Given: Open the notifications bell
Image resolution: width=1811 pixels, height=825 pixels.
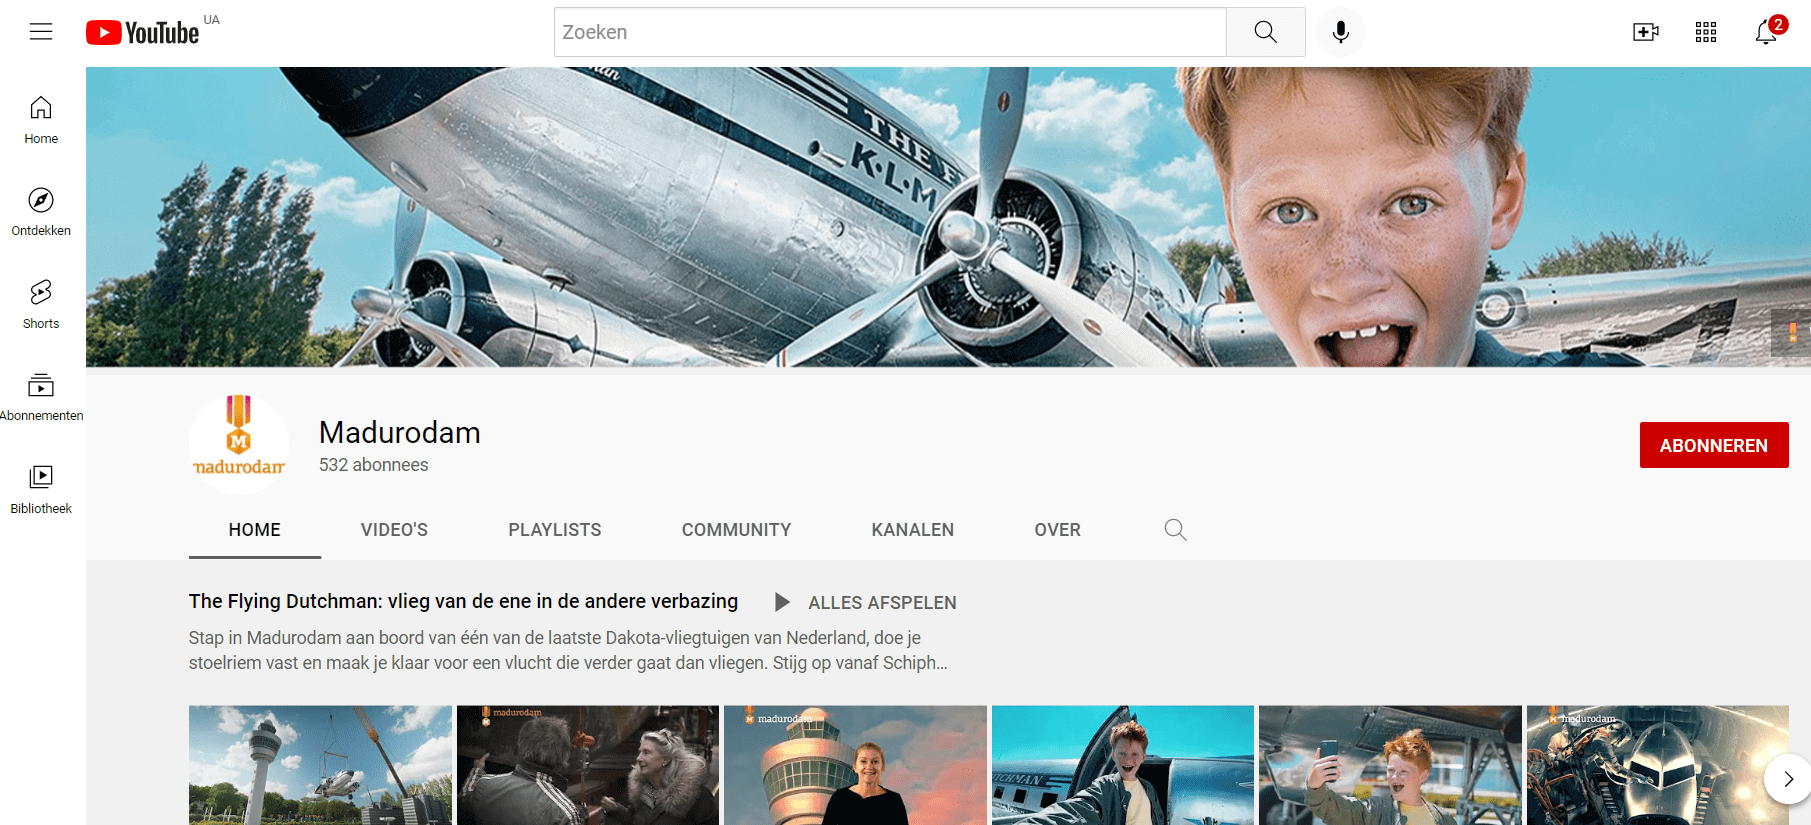Looking at the screenshot, I should point(1767,32).
